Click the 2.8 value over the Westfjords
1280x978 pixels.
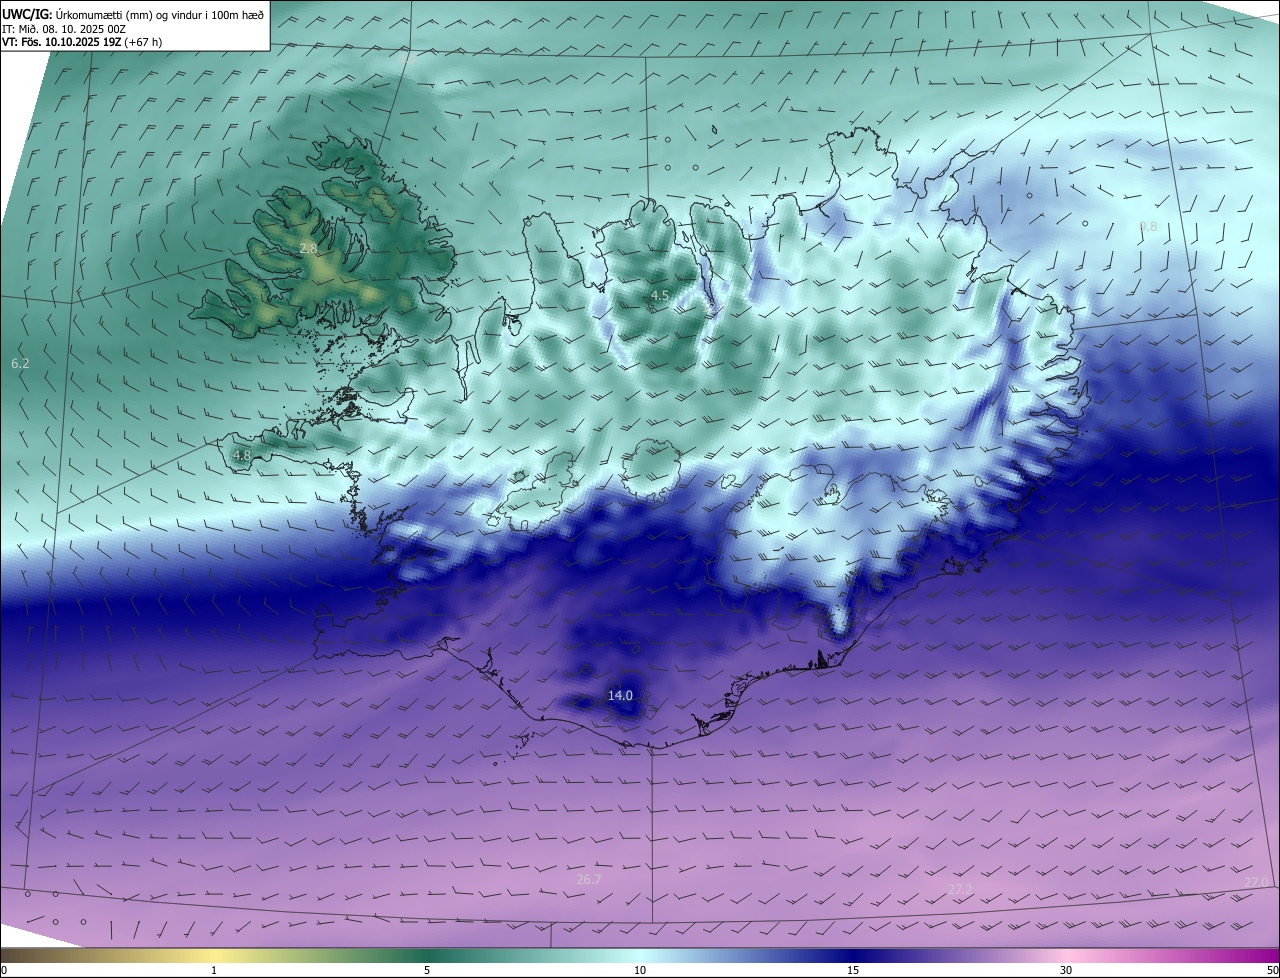[308, 248]
